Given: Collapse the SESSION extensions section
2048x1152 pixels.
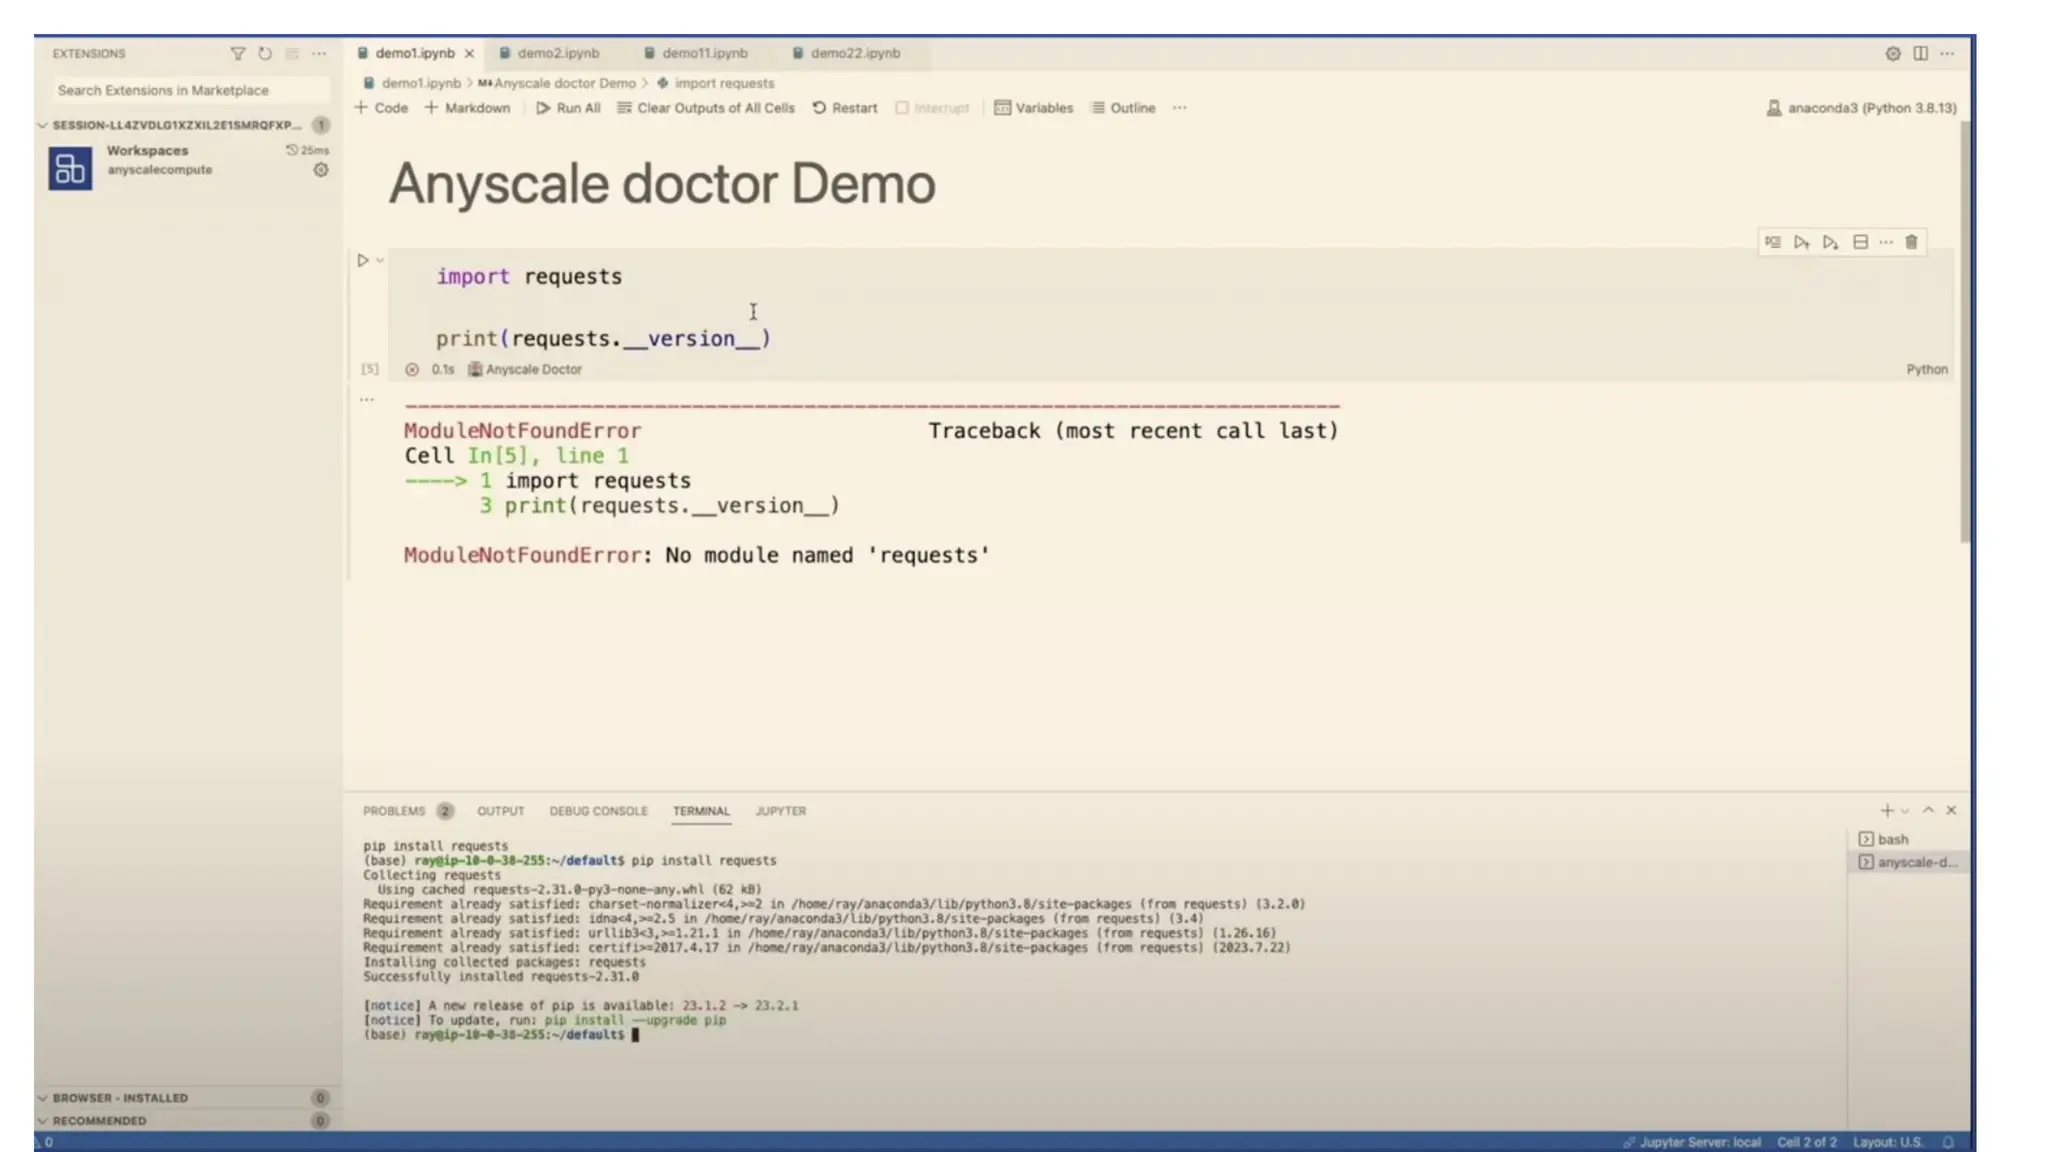Looking at the screenshot, I should click(x=43, y=125).
